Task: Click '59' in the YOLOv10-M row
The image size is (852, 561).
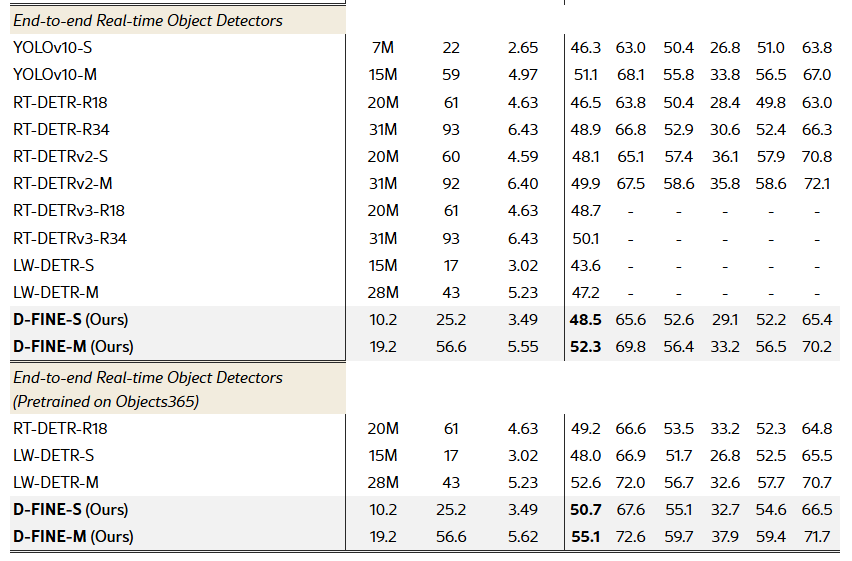Action: pyautogui.click(x=451, y=74)
